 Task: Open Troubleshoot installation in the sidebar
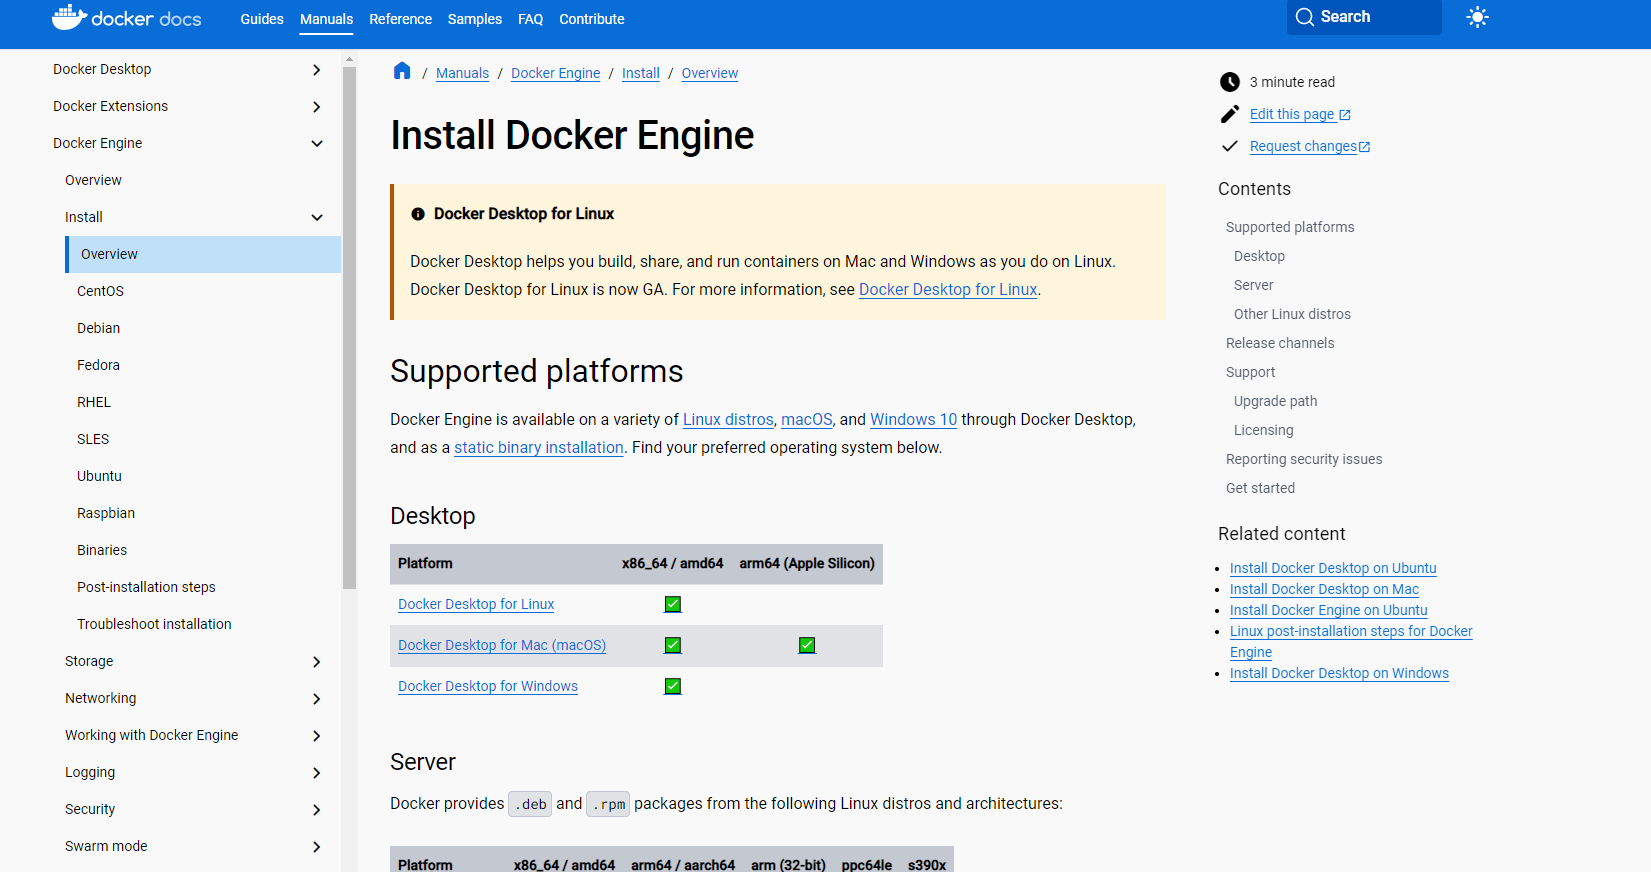click(154, 624)
